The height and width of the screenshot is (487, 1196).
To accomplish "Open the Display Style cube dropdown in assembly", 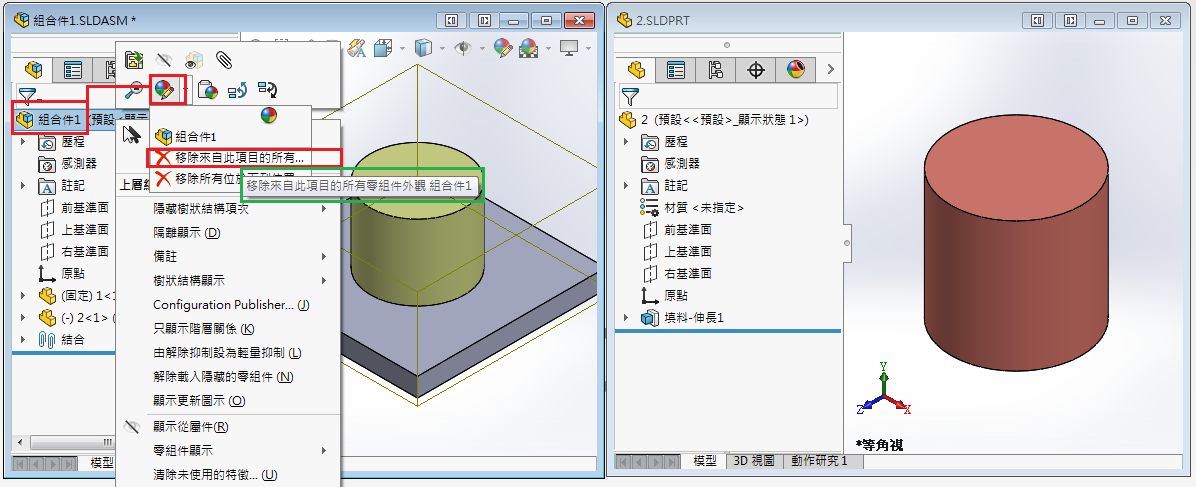I will click(423, 48).
